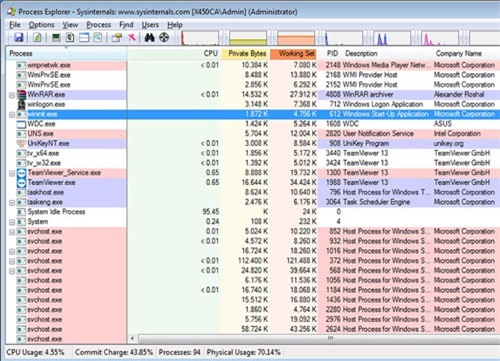This screenshot has height=361, width=500.
Task: Open the Help menu
Action: [x=175, y=25]
